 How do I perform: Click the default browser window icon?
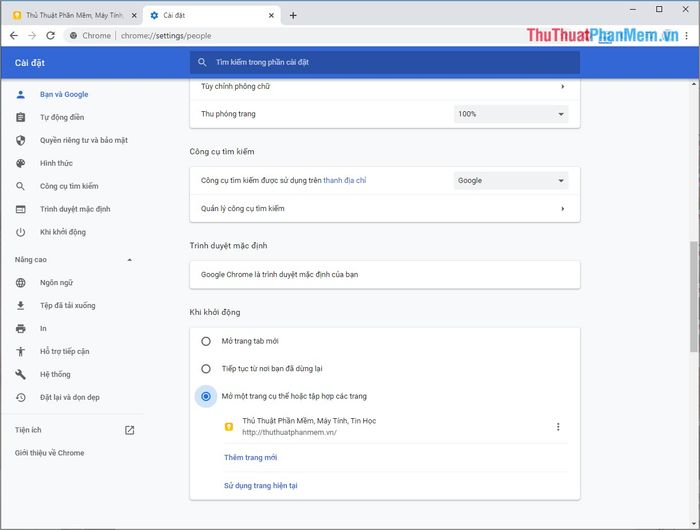coord(21,209)
